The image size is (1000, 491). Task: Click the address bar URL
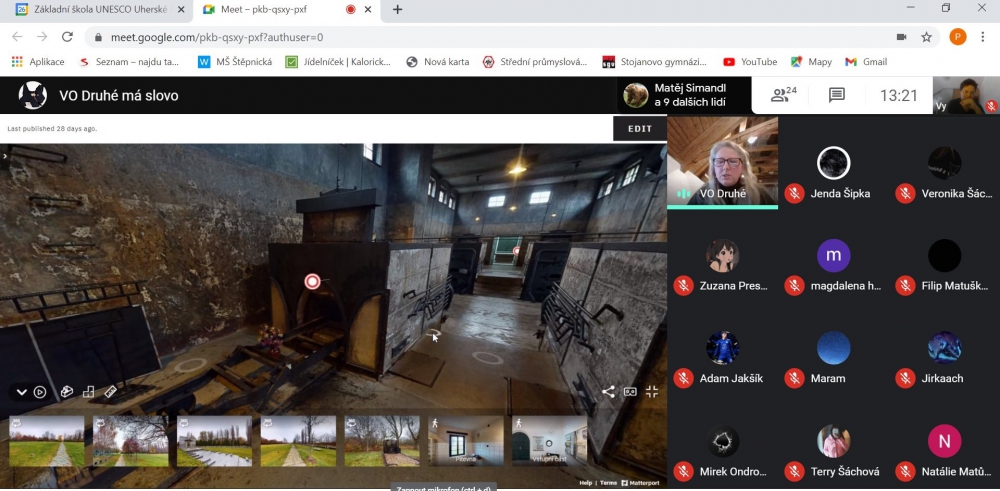(x=217, y=38)
